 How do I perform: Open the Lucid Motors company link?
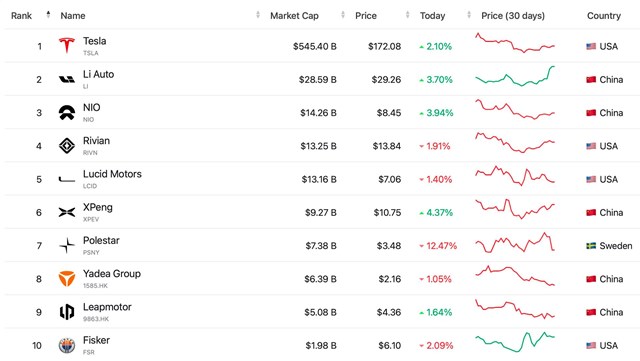[112, 174]
